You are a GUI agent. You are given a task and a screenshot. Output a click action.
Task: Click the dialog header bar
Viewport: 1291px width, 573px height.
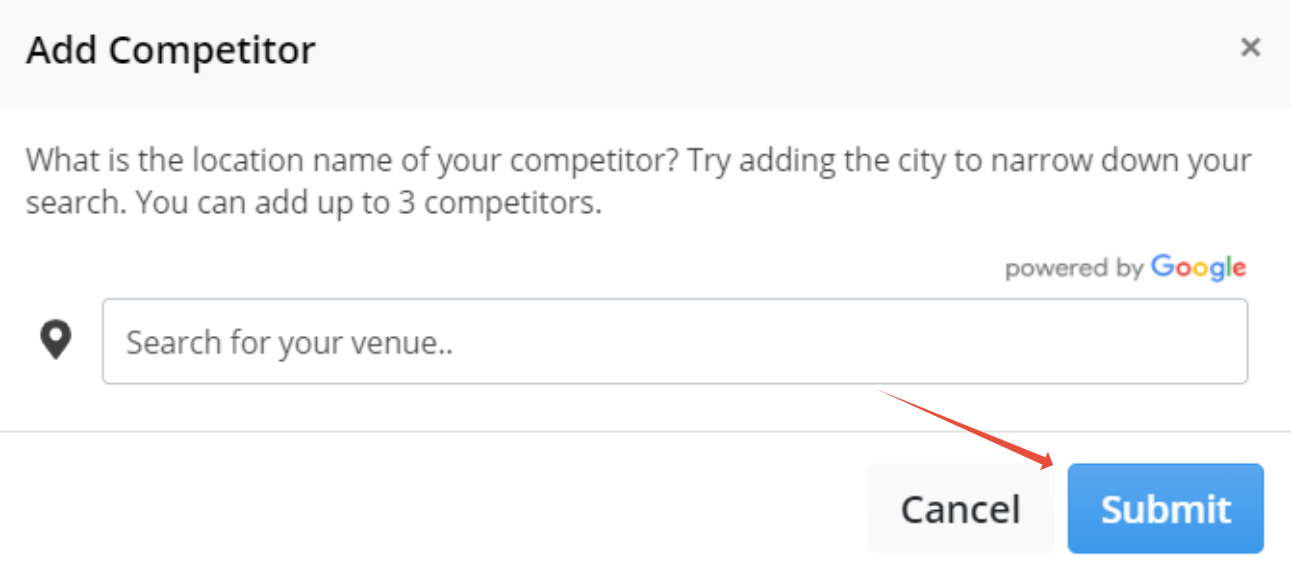tap(645, 53)
